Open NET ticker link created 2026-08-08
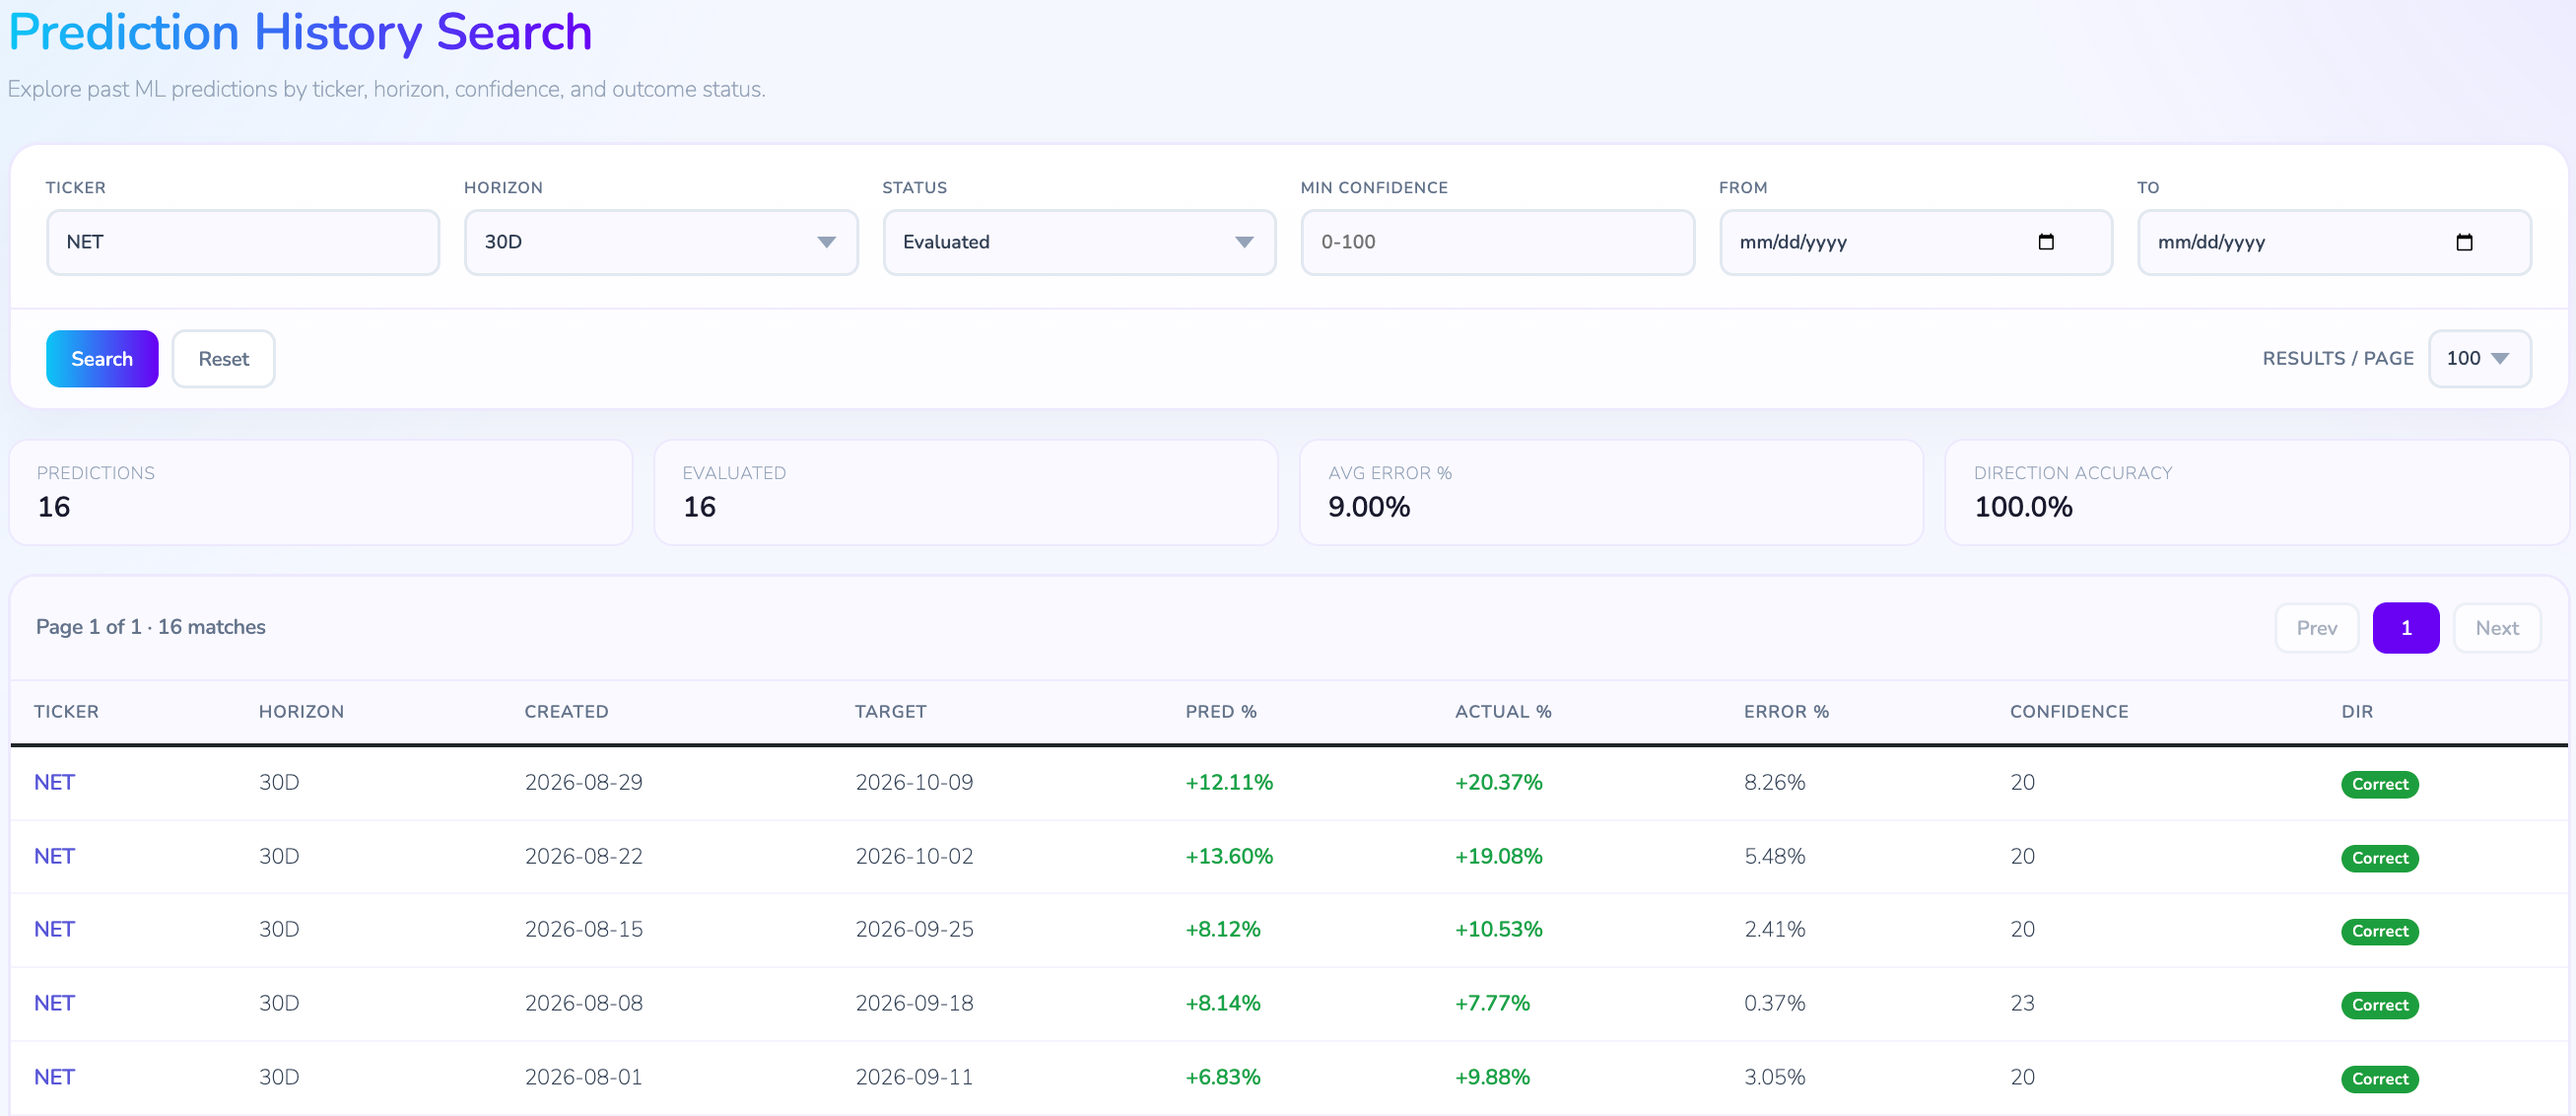2576x1116 pixels. (x=54, y=1004)
